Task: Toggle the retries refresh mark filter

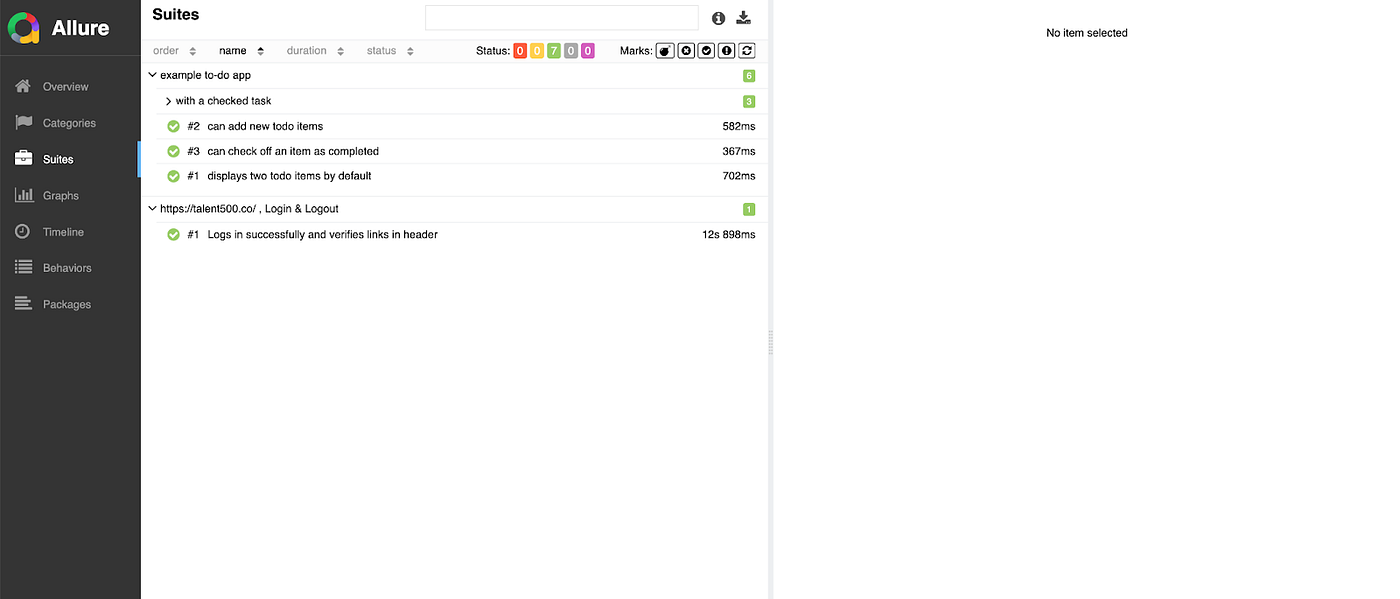Action: tap(747, 51)
